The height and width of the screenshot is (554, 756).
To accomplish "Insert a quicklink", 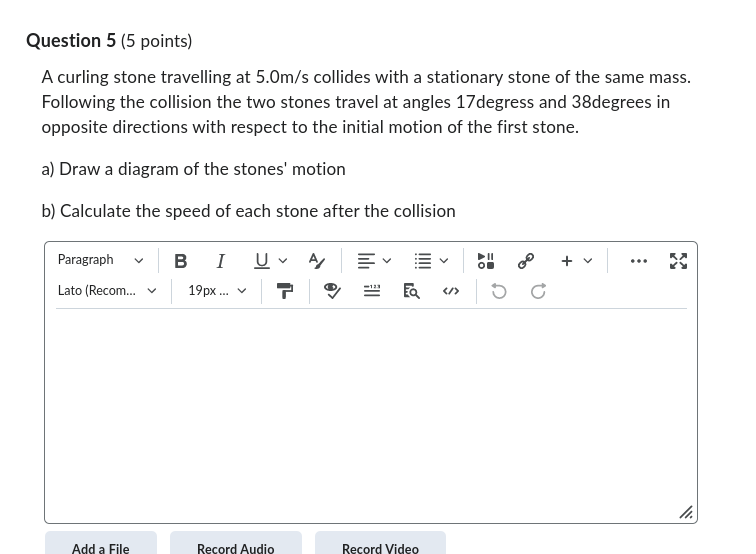I will click(x=526, y=261).
